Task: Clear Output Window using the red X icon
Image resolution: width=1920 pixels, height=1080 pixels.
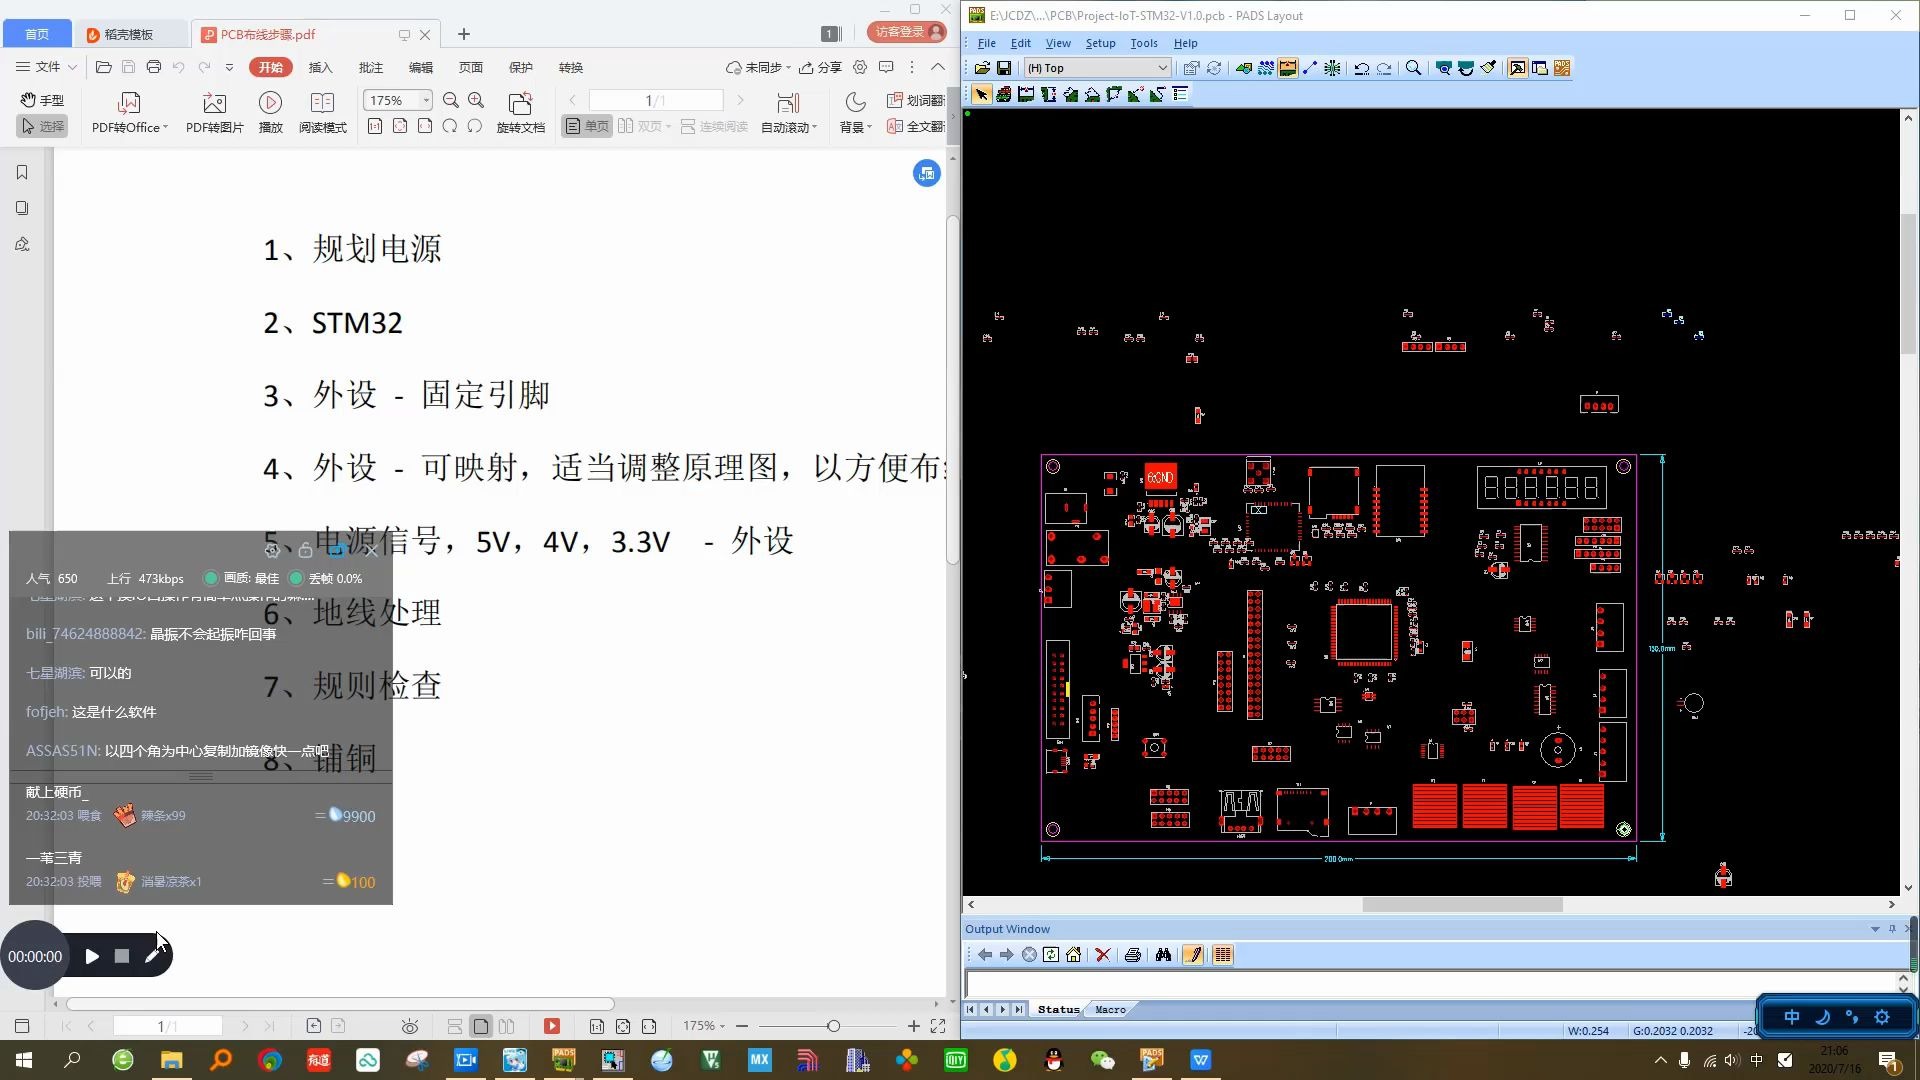Action: (x=1102, y=955)
